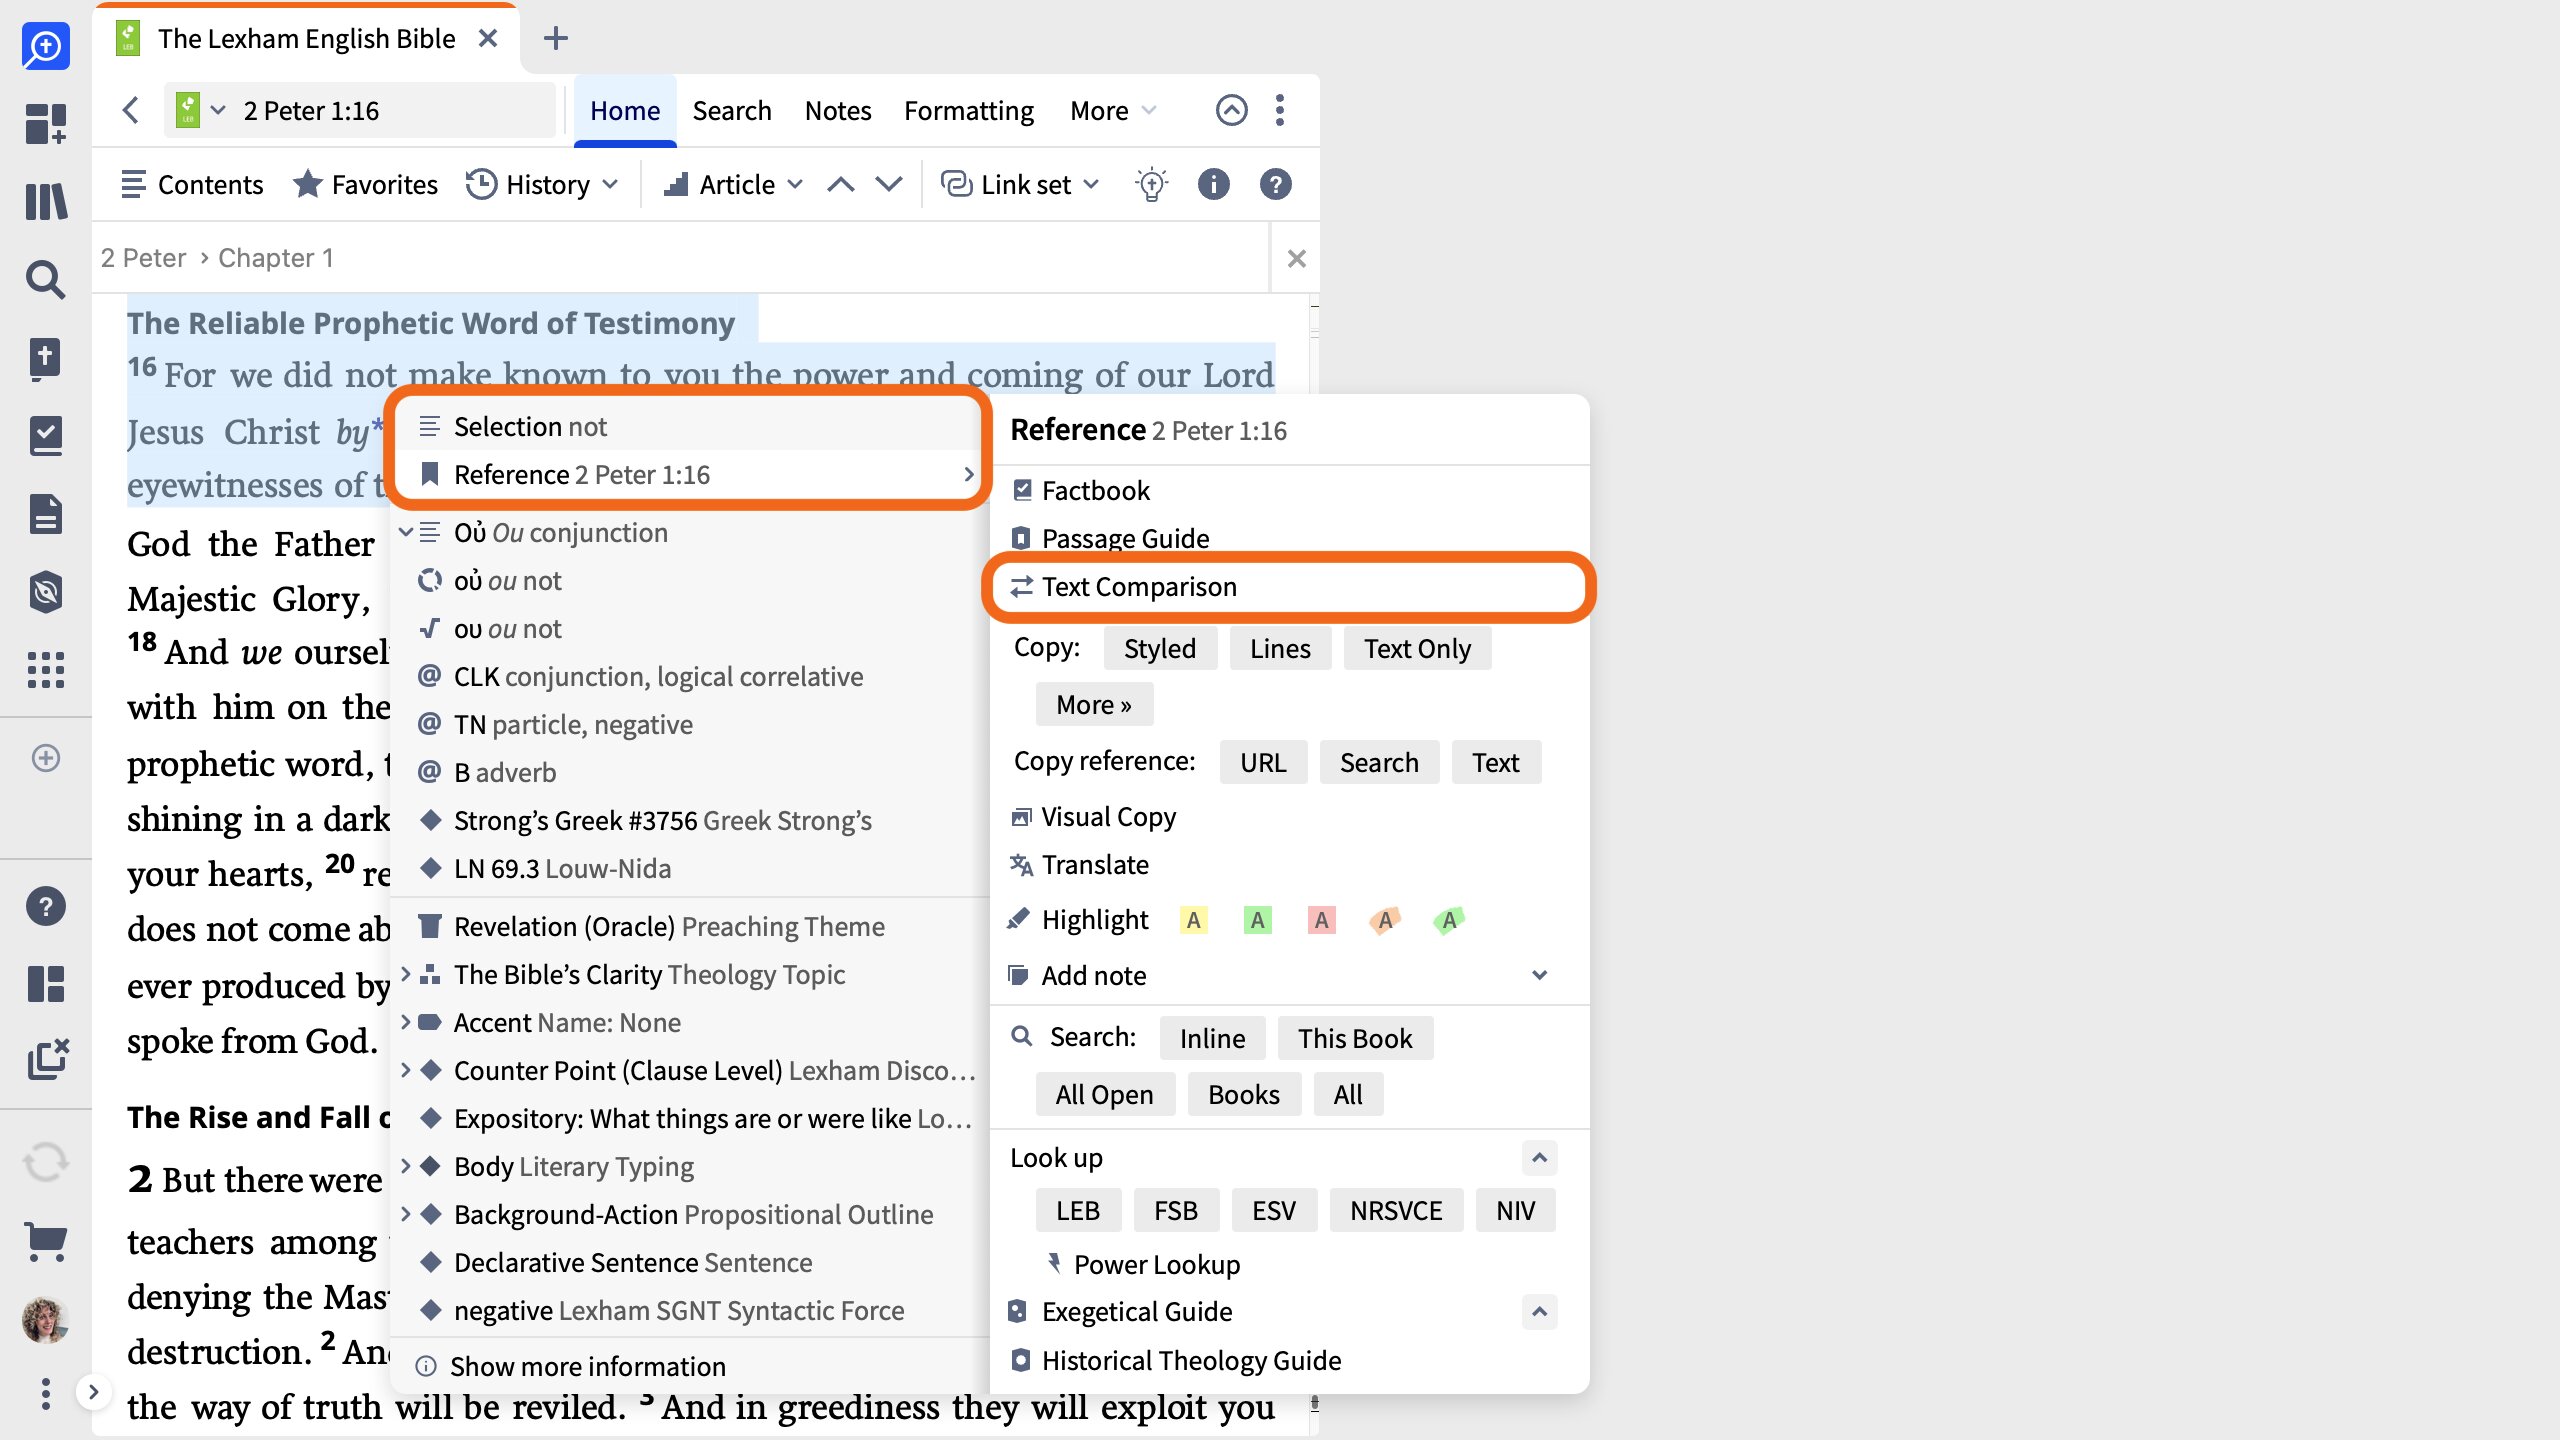Image resolution: width=2560 pixels, height=1440 pixels.
Task: Open the Layouts icon in sidebar
Action: tap(46, 984)
